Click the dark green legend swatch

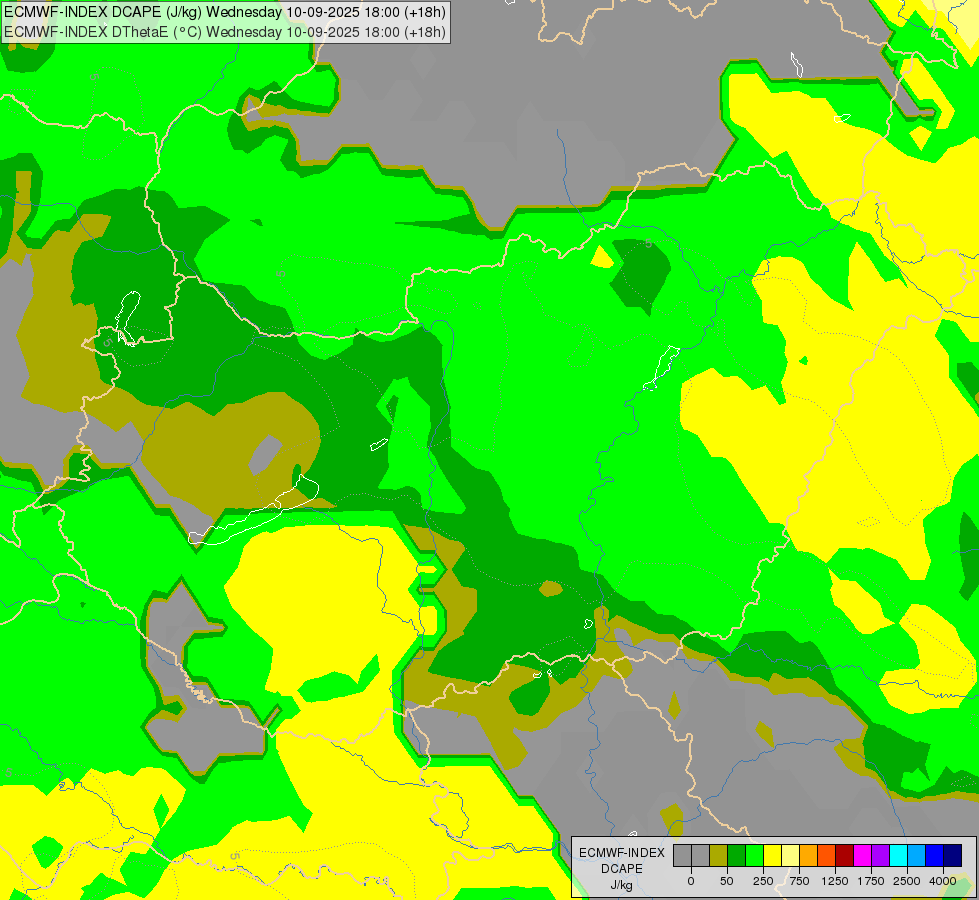pyautogui.click(x=736, y=855)
